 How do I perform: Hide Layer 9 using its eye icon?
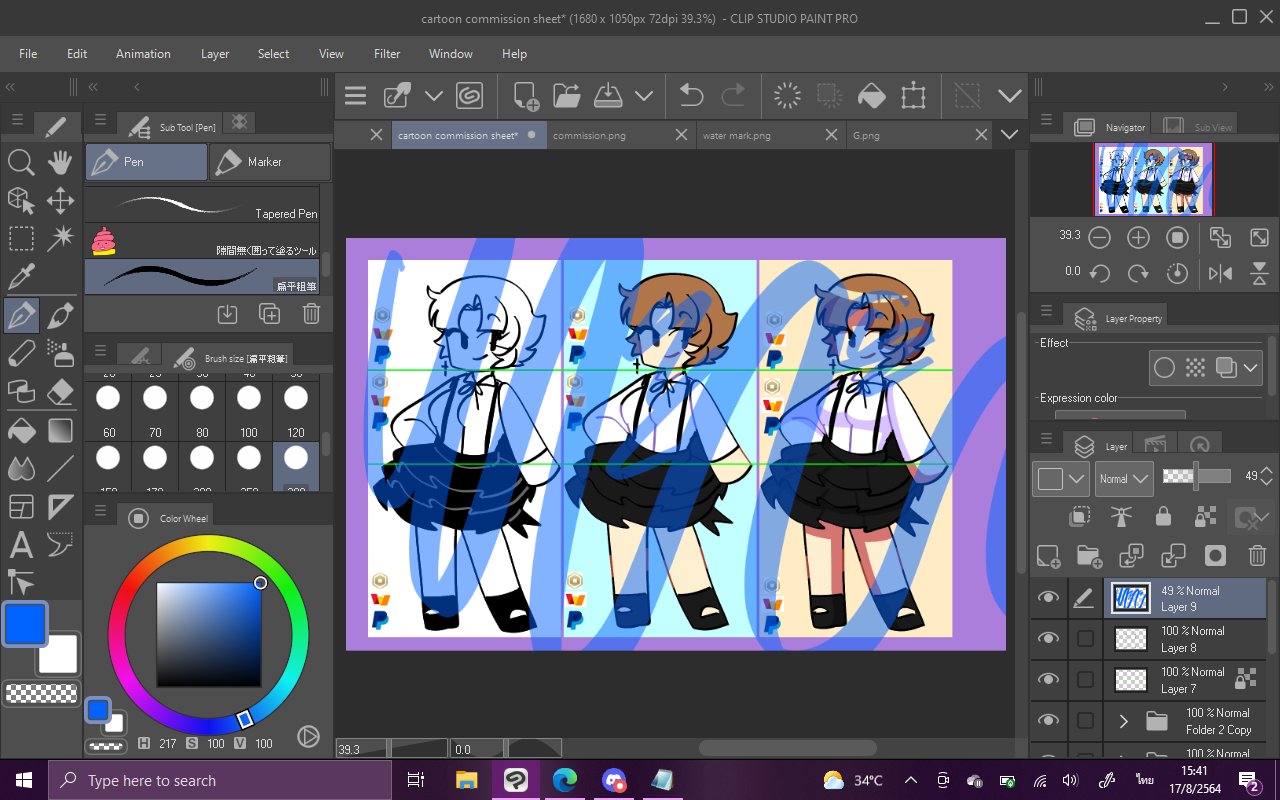(x=1048, y=598)
